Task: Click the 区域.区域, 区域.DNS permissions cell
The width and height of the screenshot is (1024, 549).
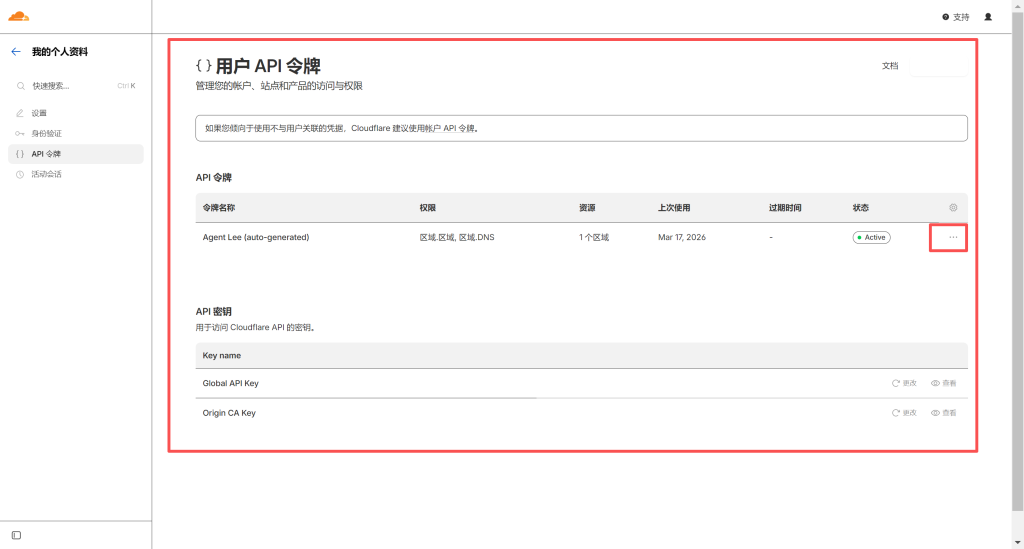Action: pos(457,237)
